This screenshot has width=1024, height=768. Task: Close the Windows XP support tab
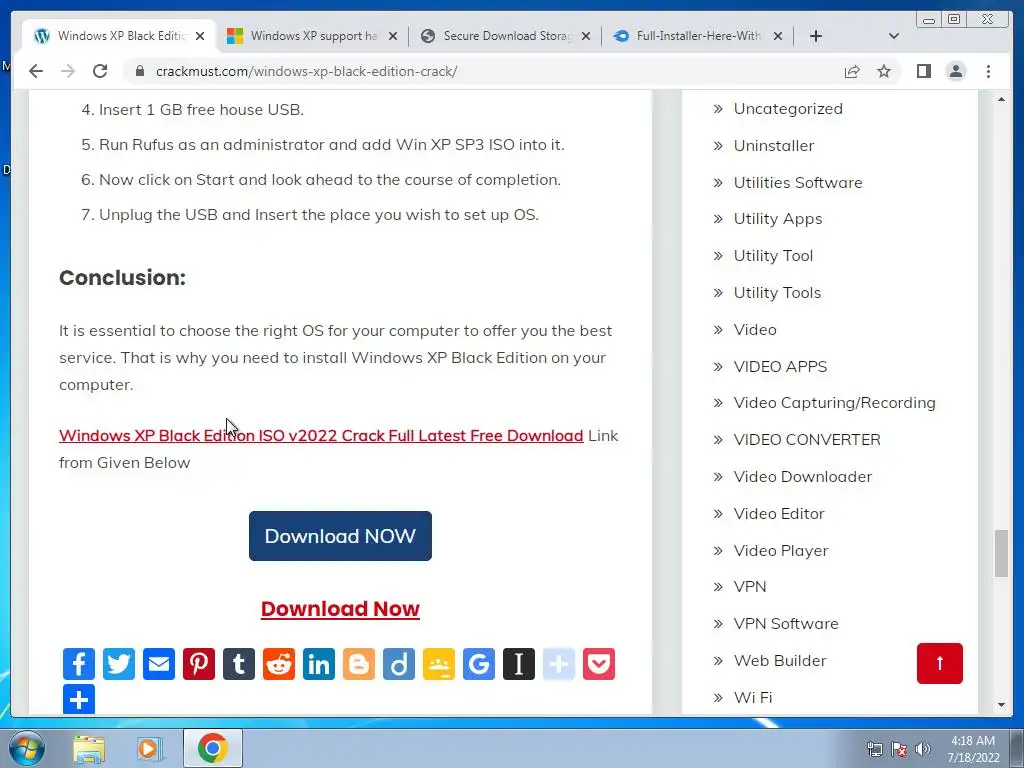point(392,37)
